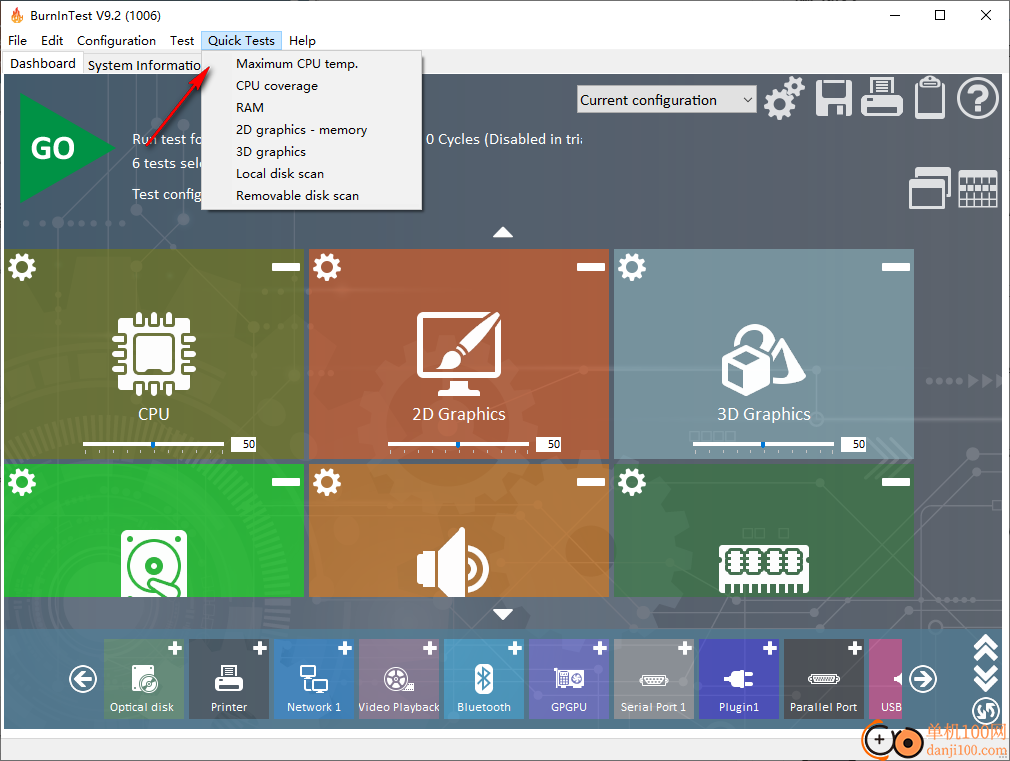Viewport: 1010px width, 761px height.
Task: Open the Help menu
Action: (x=302, y=41)
